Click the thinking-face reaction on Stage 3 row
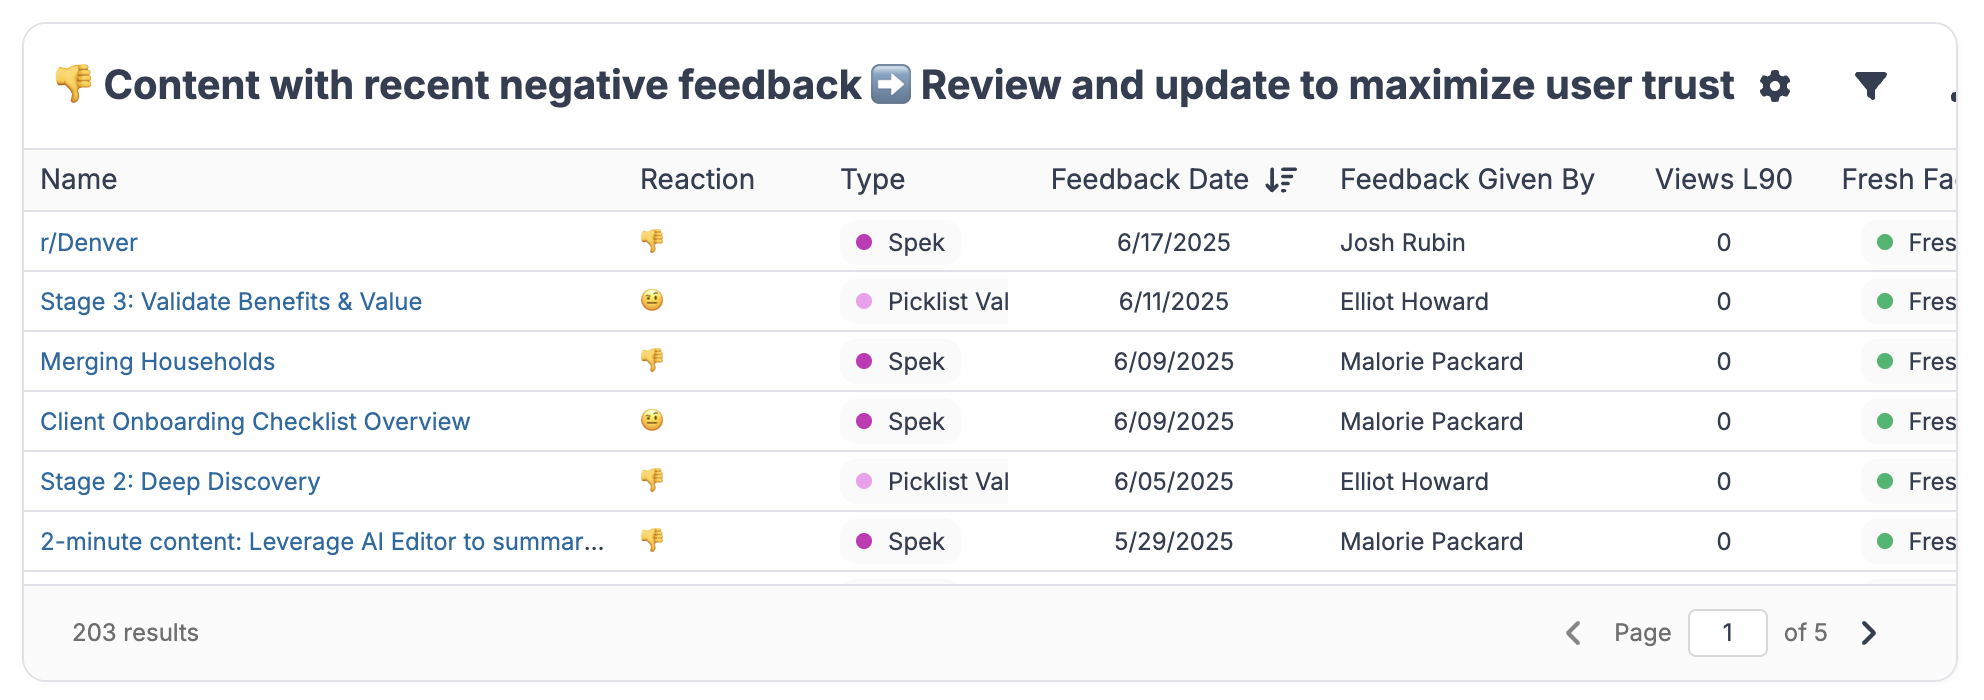Viewport: 1984px width, 700px height. (x=652, y=300)
